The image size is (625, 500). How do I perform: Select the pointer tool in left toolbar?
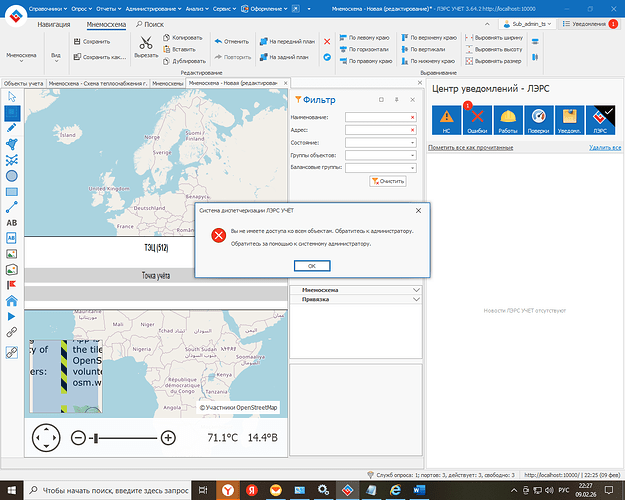click(11, 97)
